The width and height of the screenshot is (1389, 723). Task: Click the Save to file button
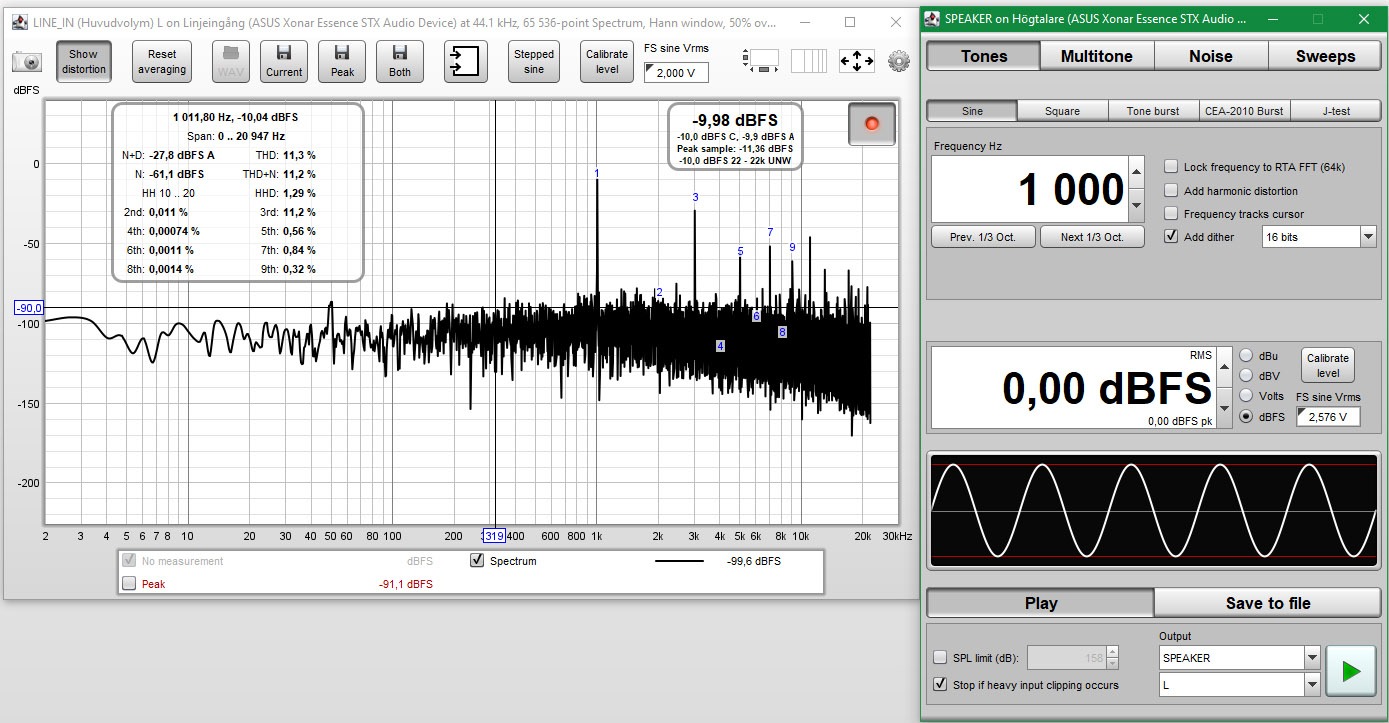[x=1267, y=603]
